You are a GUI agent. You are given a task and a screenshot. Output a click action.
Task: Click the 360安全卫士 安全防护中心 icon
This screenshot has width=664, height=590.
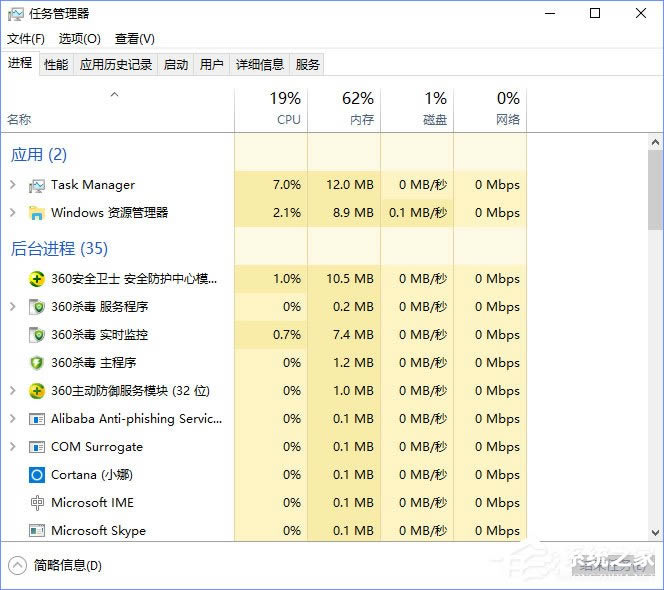(37, 279)
